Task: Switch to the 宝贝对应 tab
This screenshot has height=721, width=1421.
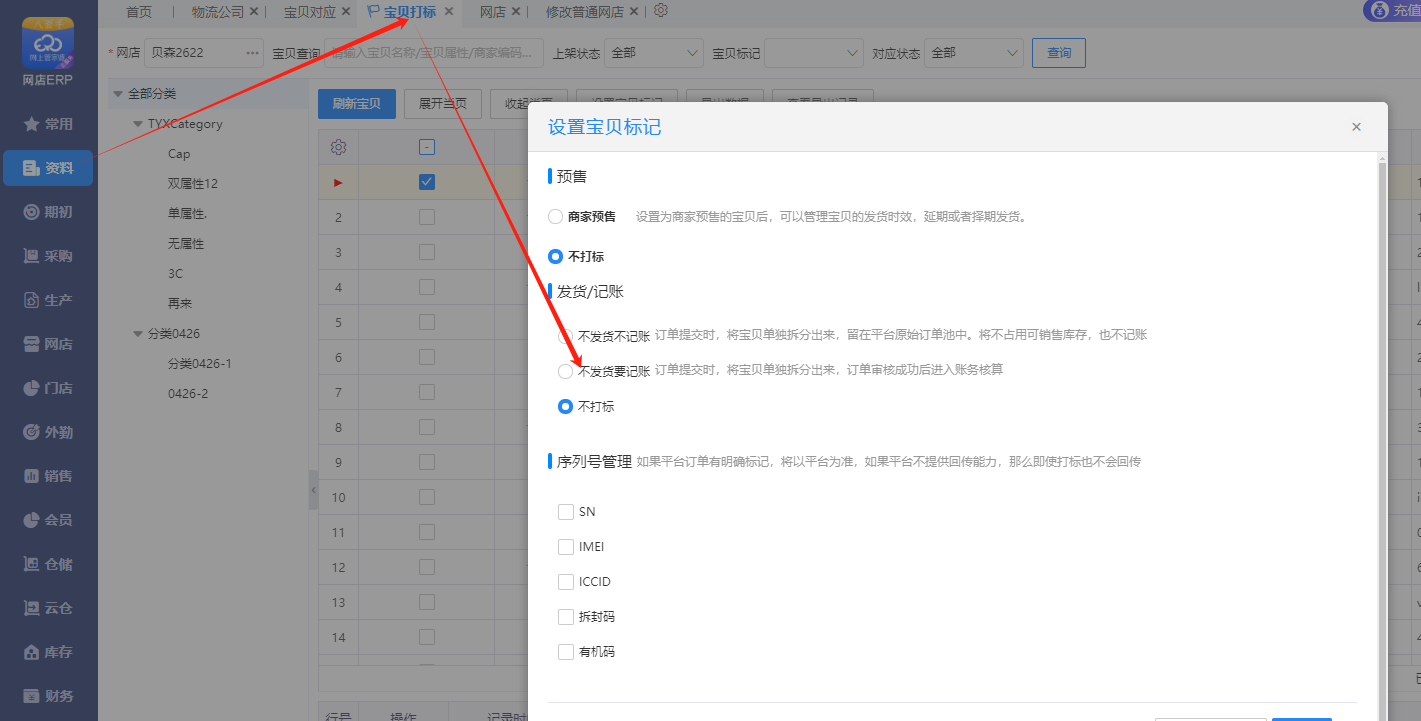Action: point(310,12)
